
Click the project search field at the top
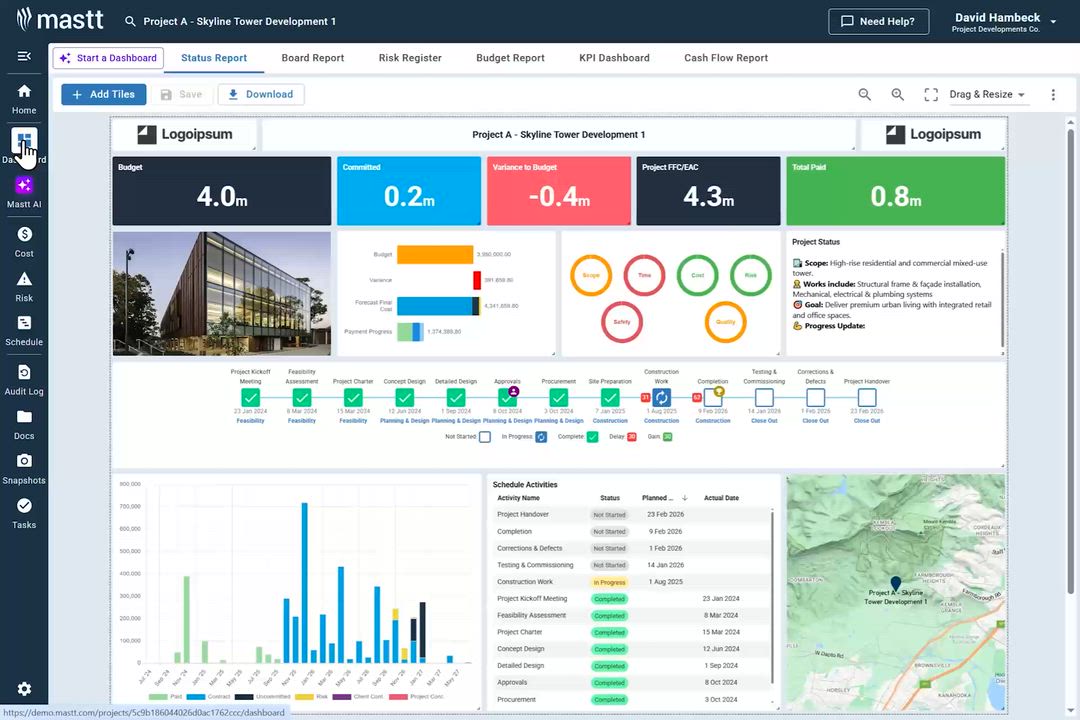coord(230,20)
